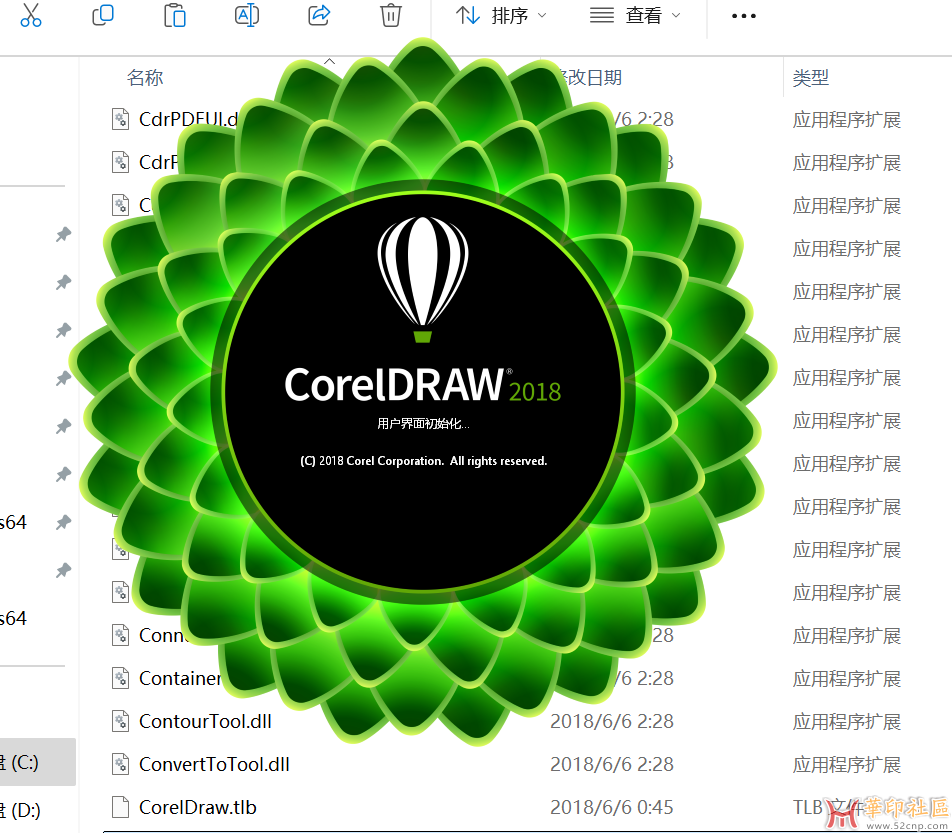Viewport: 952px width, 833px height.
Task: Select the ContourTool.dll file name
Action: coord(205,721)
